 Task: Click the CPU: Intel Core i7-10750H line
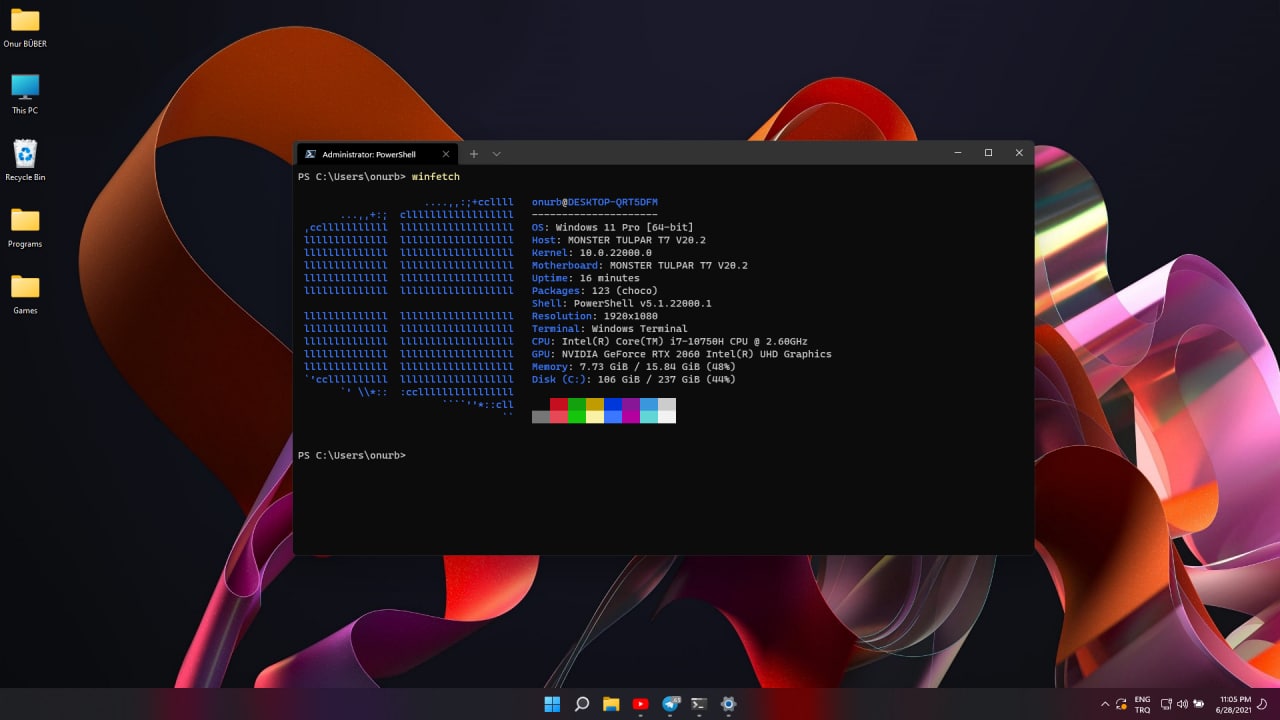coord(670,342)
